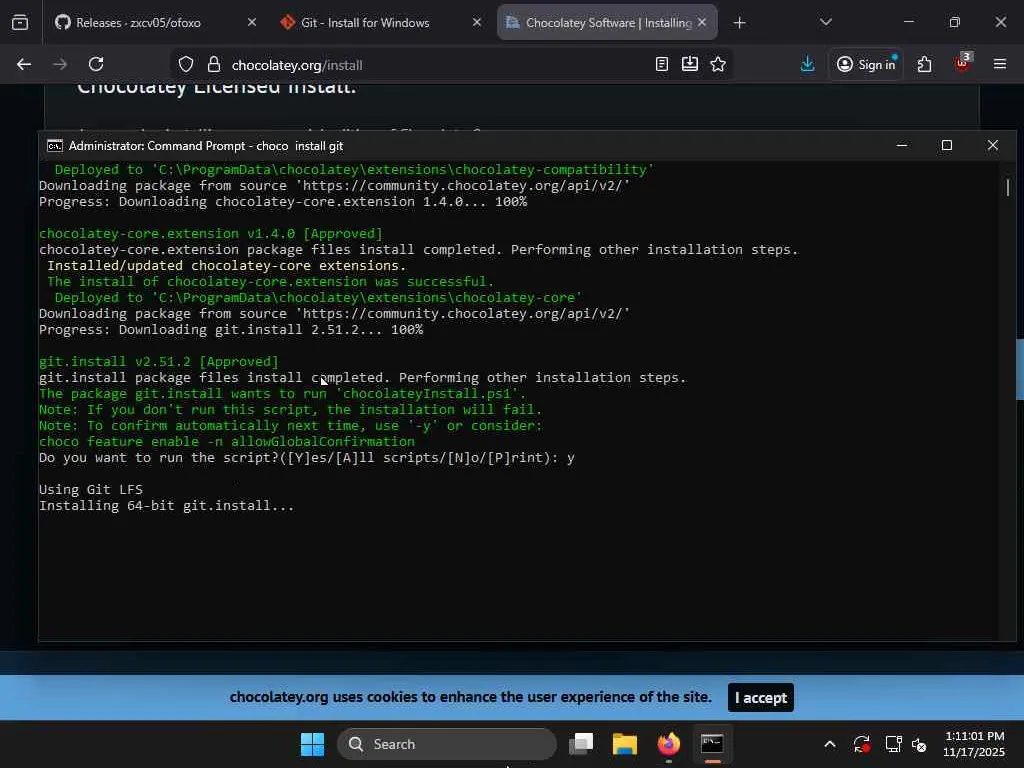The image size is (1024, 768).
Task: Open the sync status tray icon
Action: click(861, 744)
